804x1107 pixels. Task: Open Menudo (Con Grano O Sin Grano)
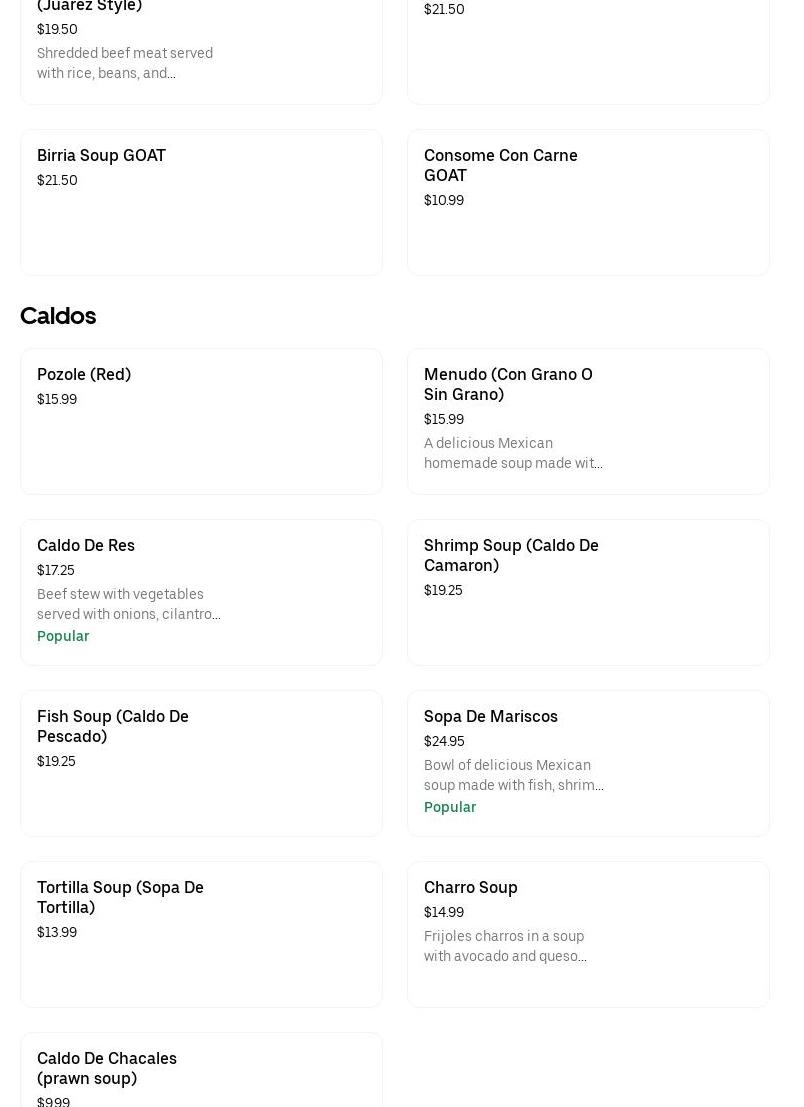508,385
